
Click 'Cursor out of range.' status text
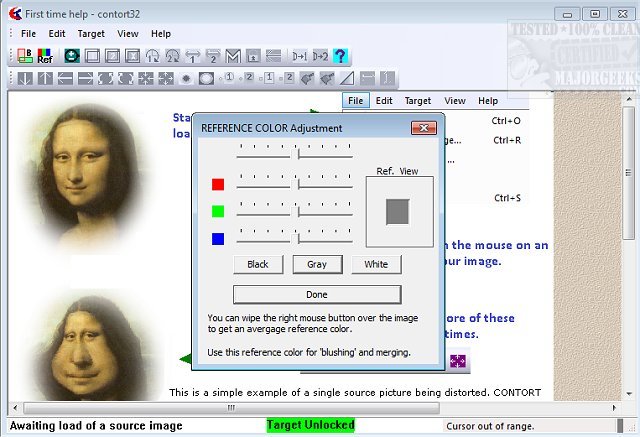pyautogui.click(x=490, y=426)
